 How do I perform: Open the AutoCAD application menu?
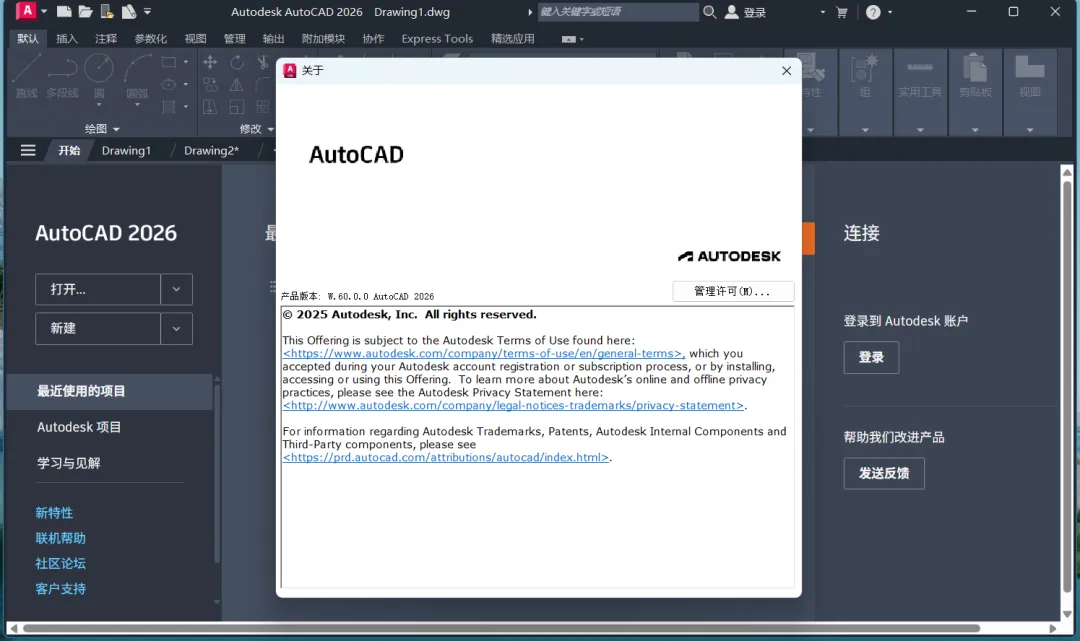click(x=25, y=11)
